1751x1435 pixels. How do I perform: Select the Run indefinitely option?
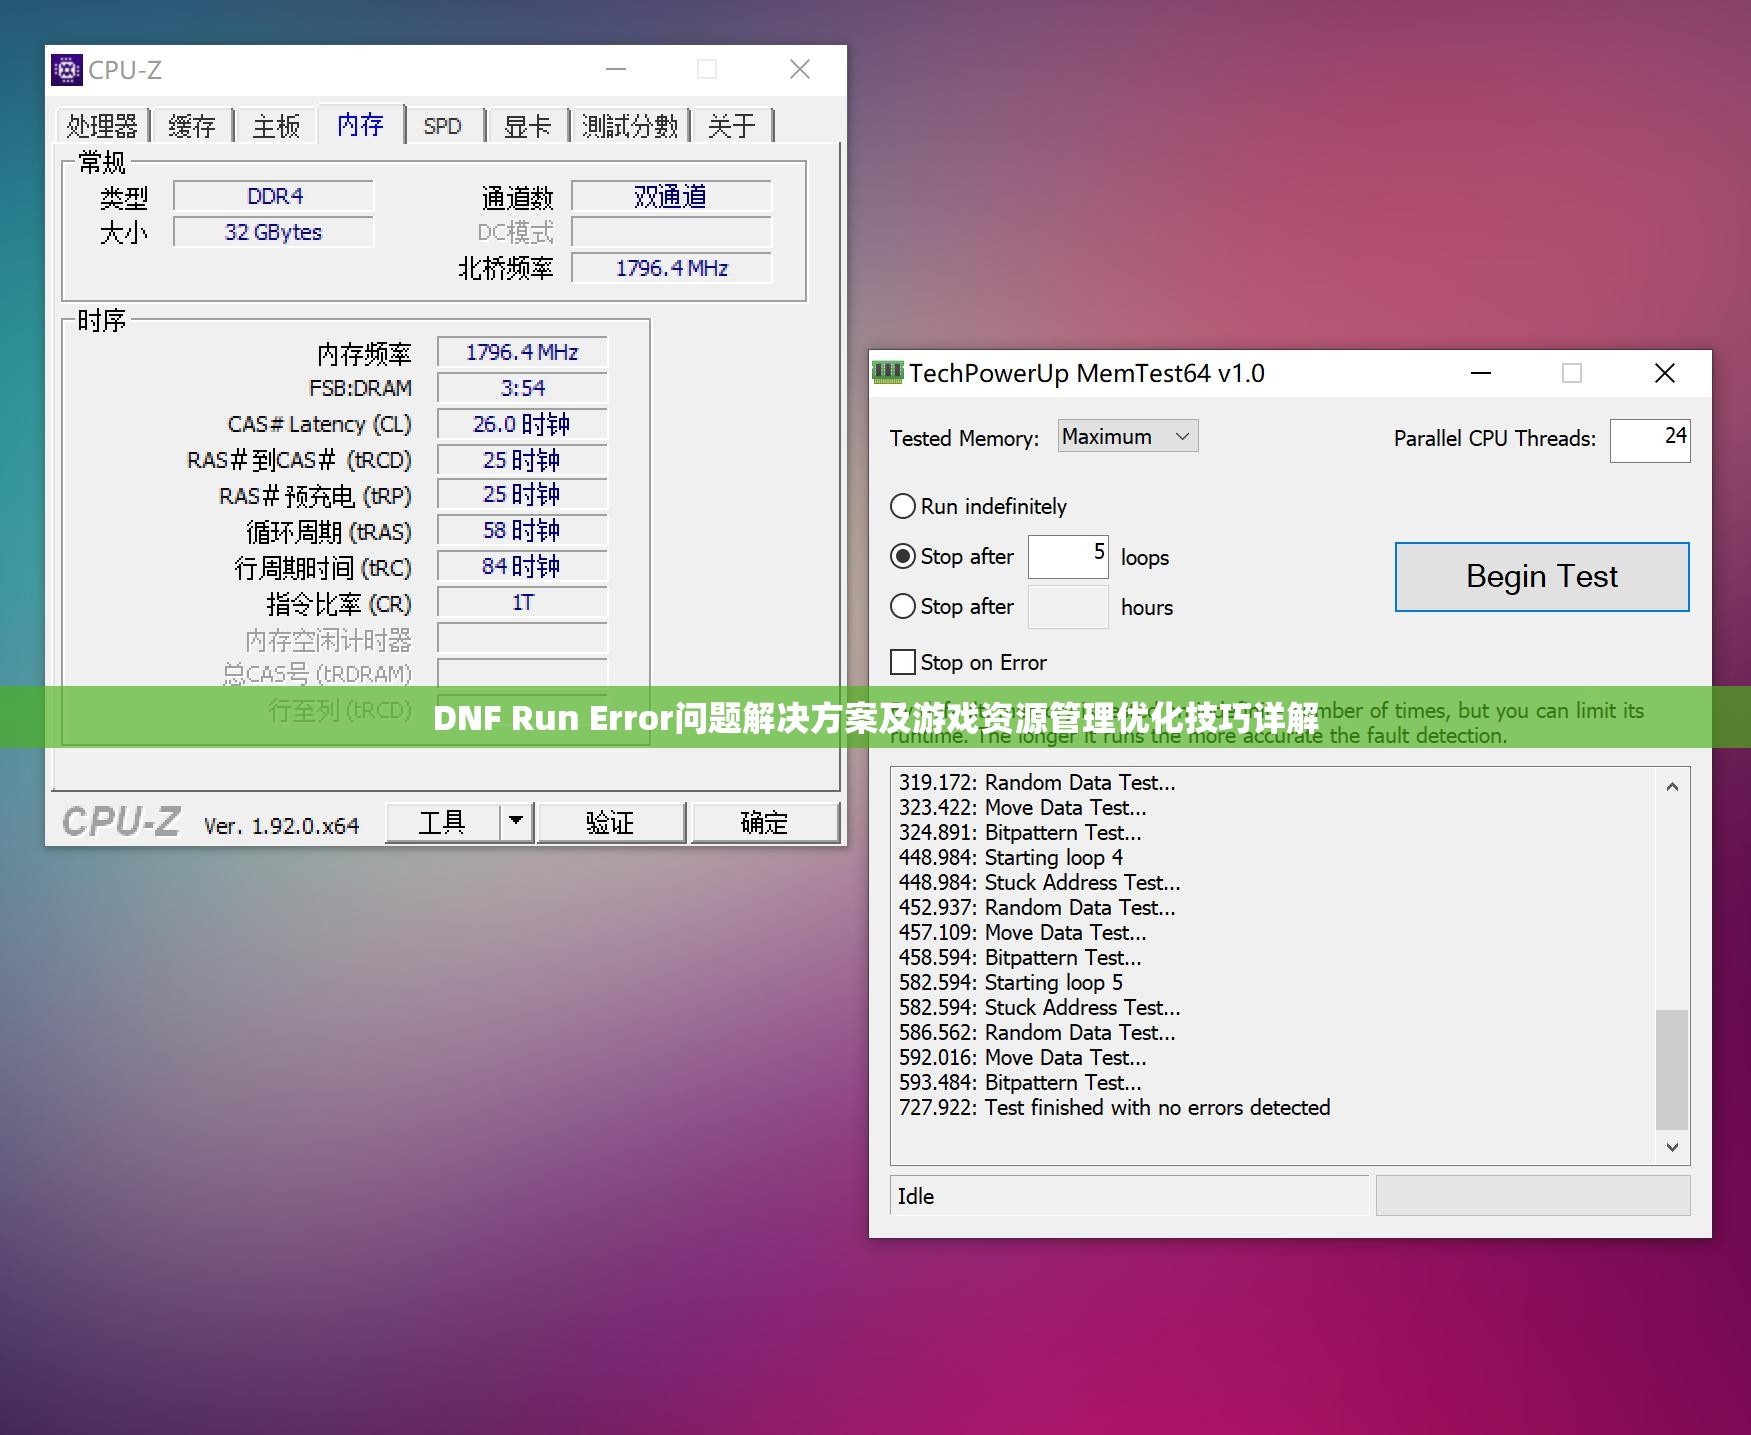pyautogui.click(x=903, y=506)
